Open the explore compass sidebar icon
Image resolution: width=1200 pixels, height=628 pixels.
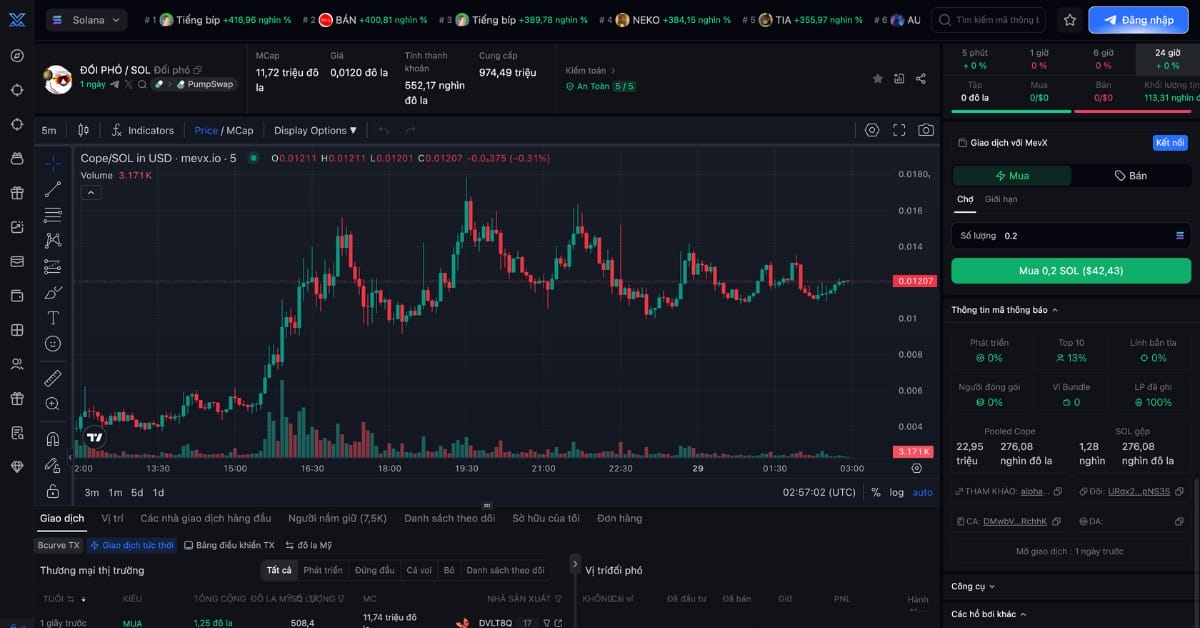click(x=17, y=56)
